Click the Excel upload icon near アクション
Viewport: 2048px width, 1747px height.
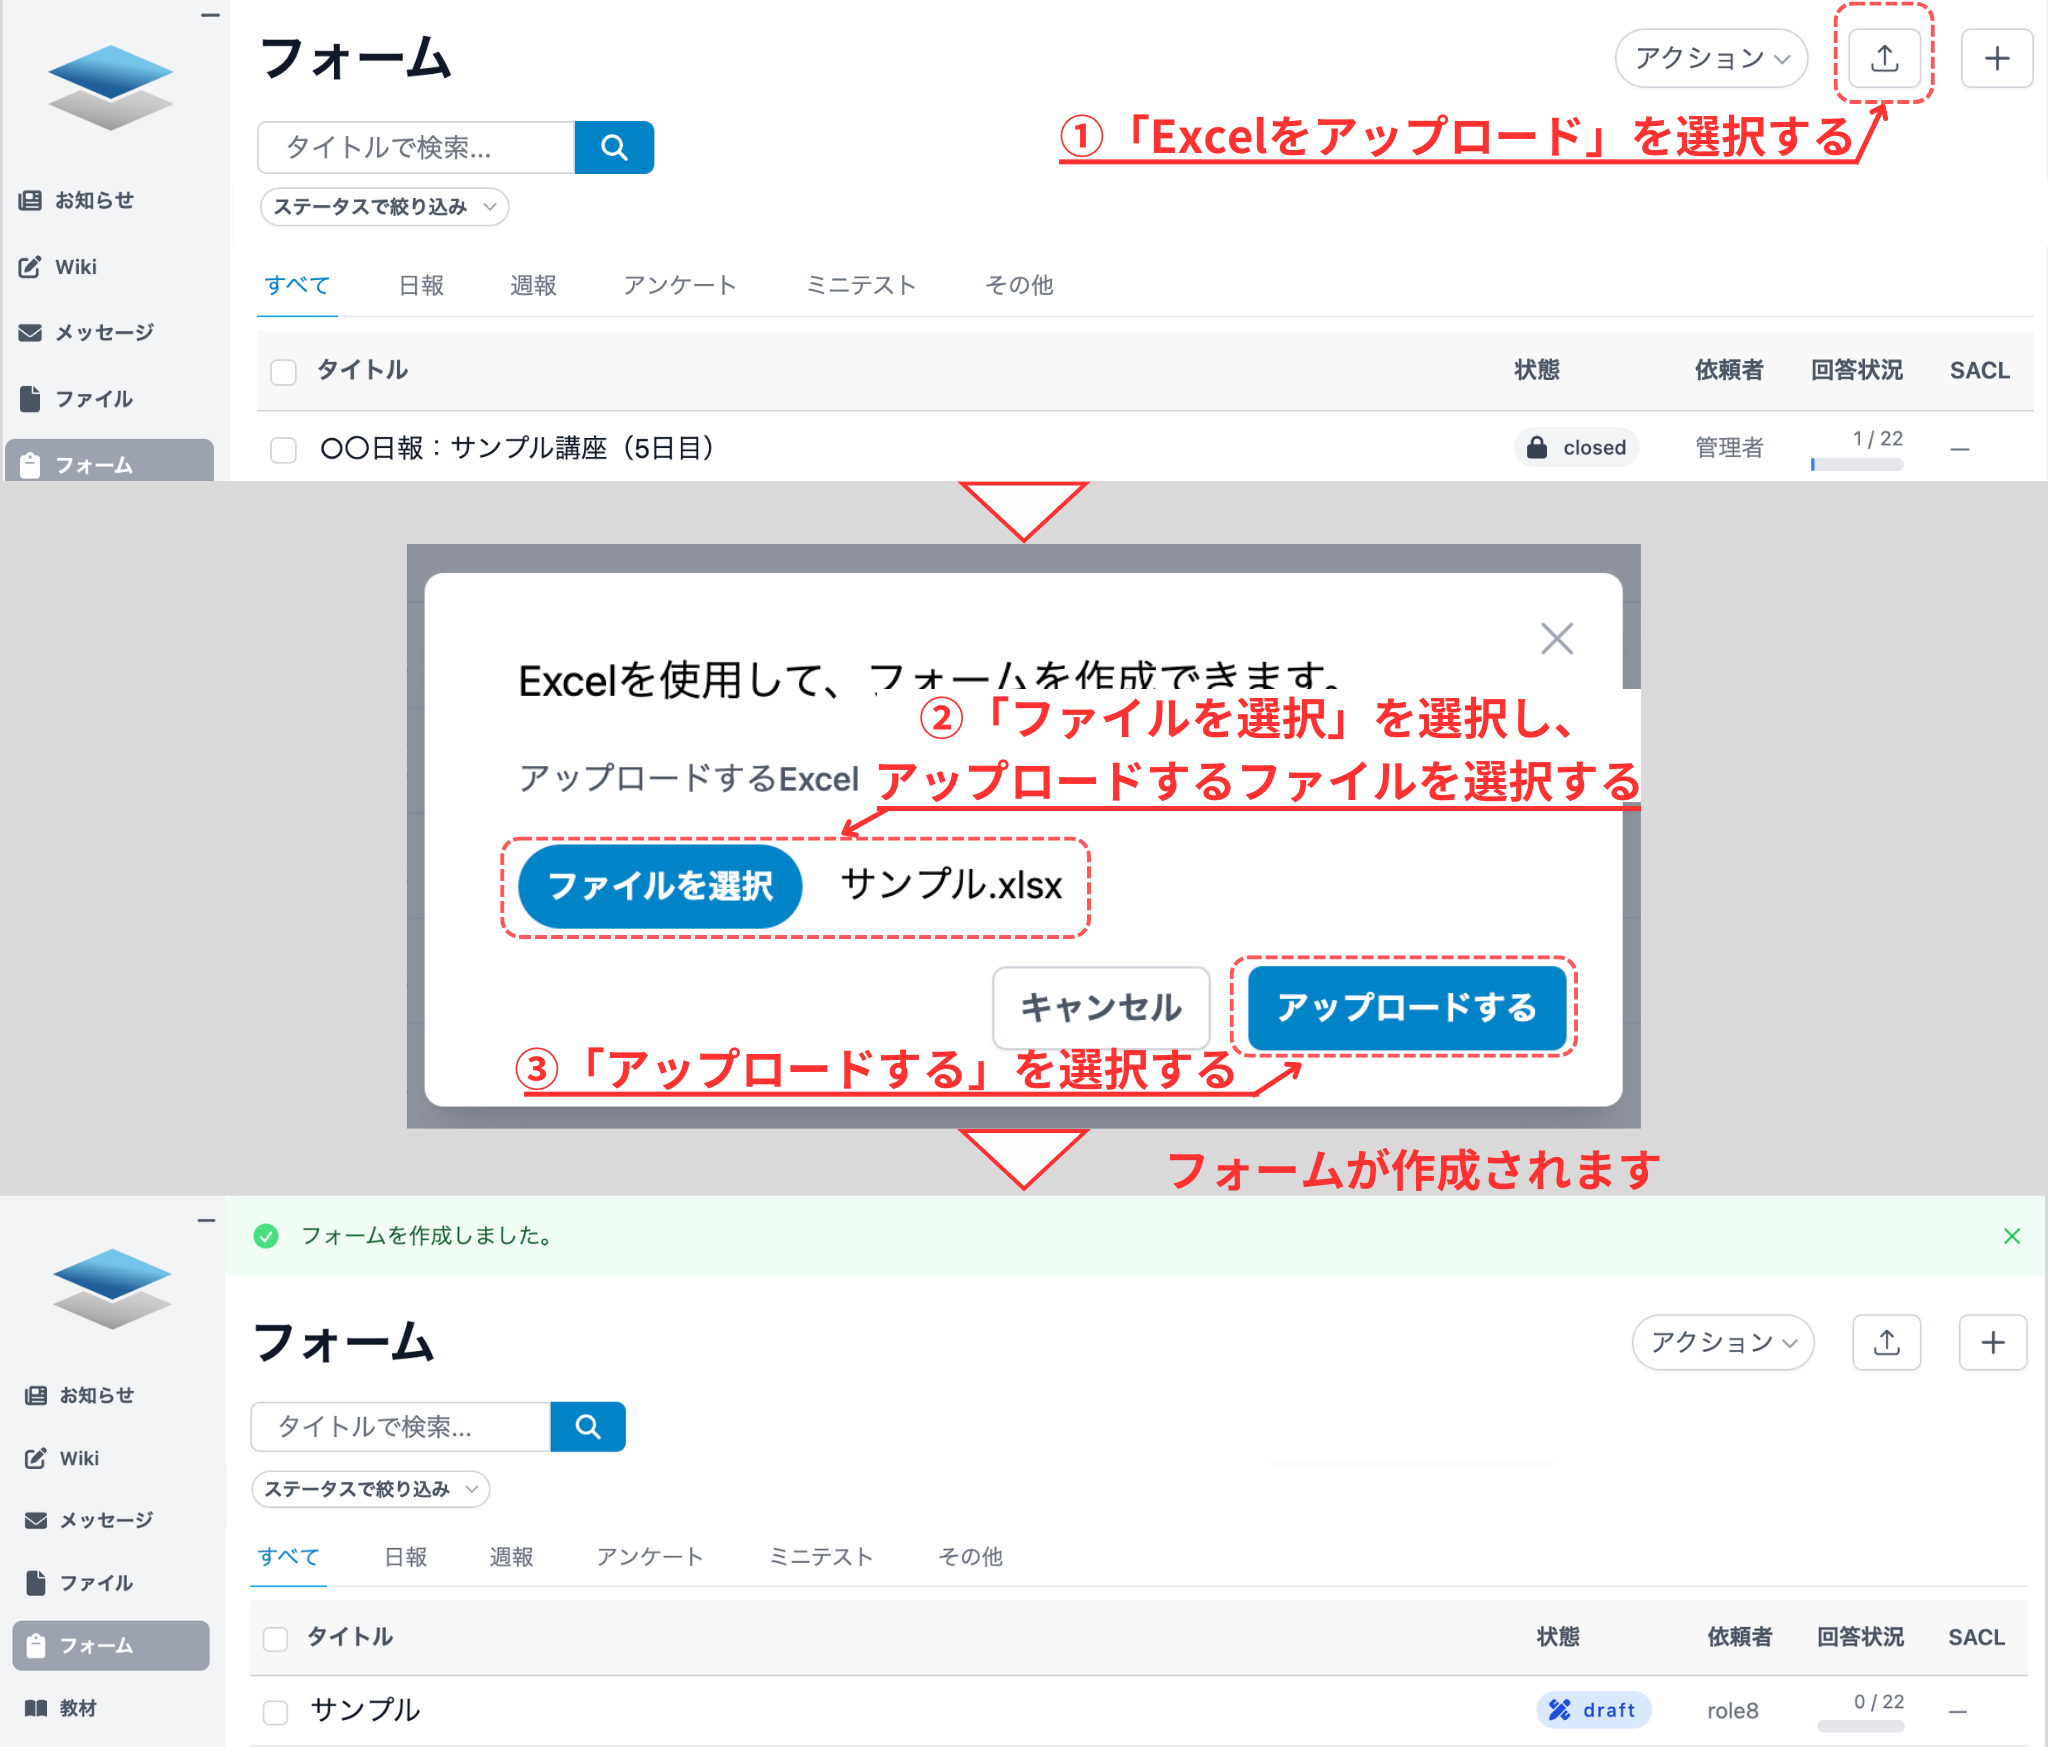click(x=1884, y=58)
